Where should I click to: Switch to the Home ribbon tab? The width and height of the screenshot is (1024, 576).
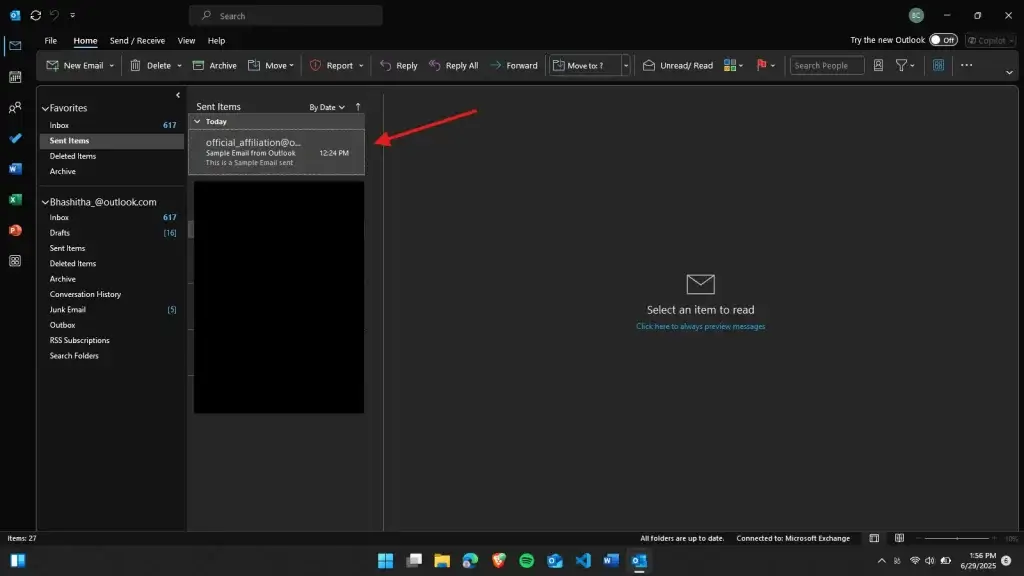85,40
